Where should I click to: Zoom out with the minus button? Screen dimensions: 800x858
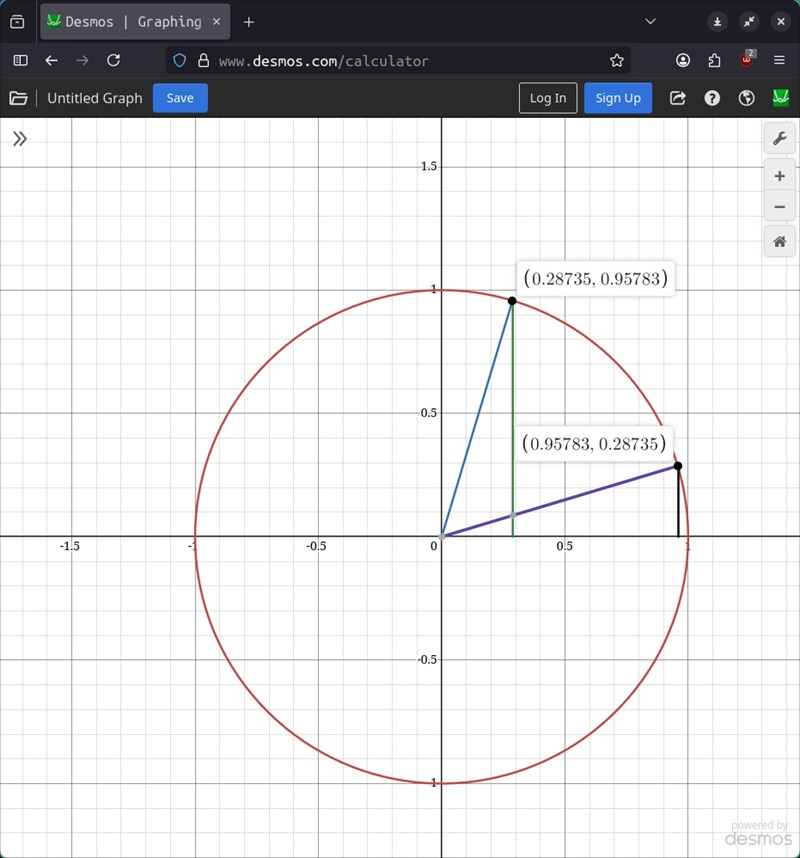pos(780,208)
